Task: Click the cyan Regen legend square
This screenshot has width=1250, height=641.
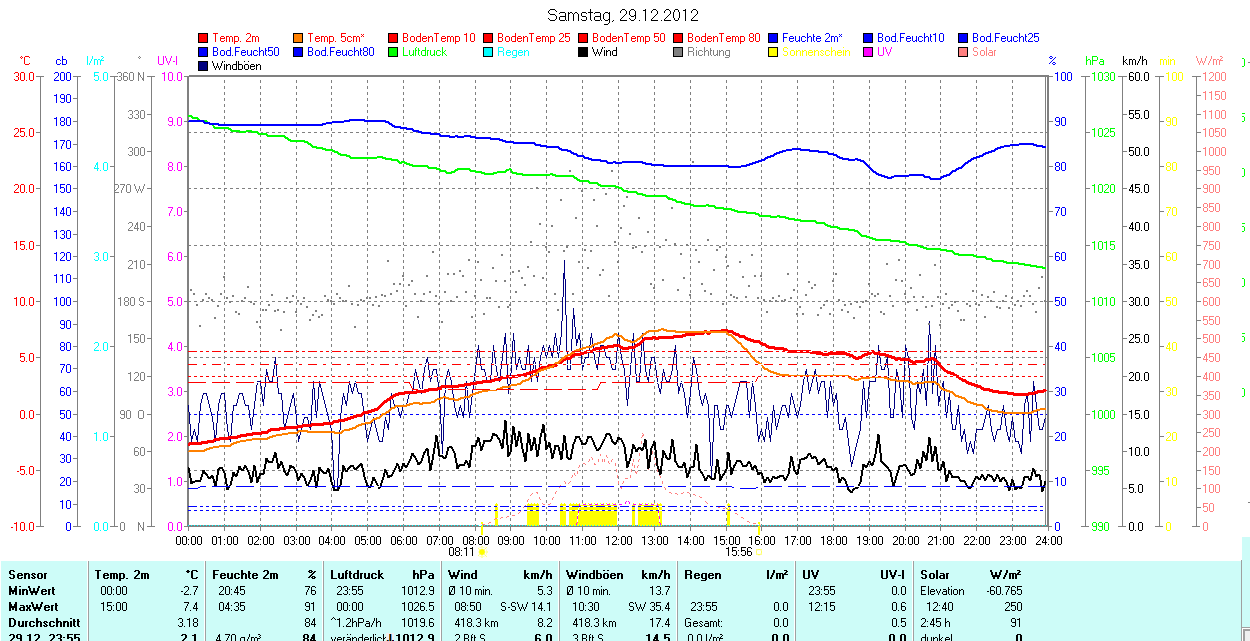Action: [x=489, y=52]
